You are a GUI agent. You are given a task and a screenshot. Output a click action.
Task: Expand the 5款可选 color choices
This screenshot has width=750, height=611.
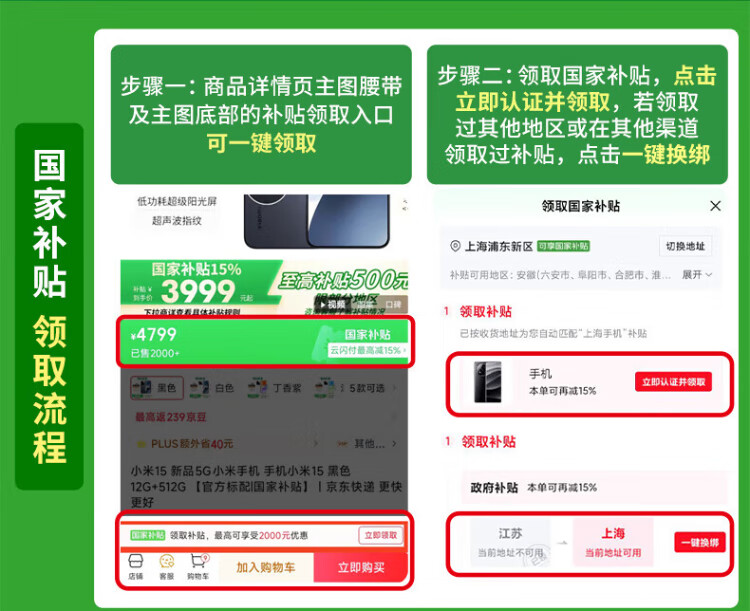click(x=367, y=388)
